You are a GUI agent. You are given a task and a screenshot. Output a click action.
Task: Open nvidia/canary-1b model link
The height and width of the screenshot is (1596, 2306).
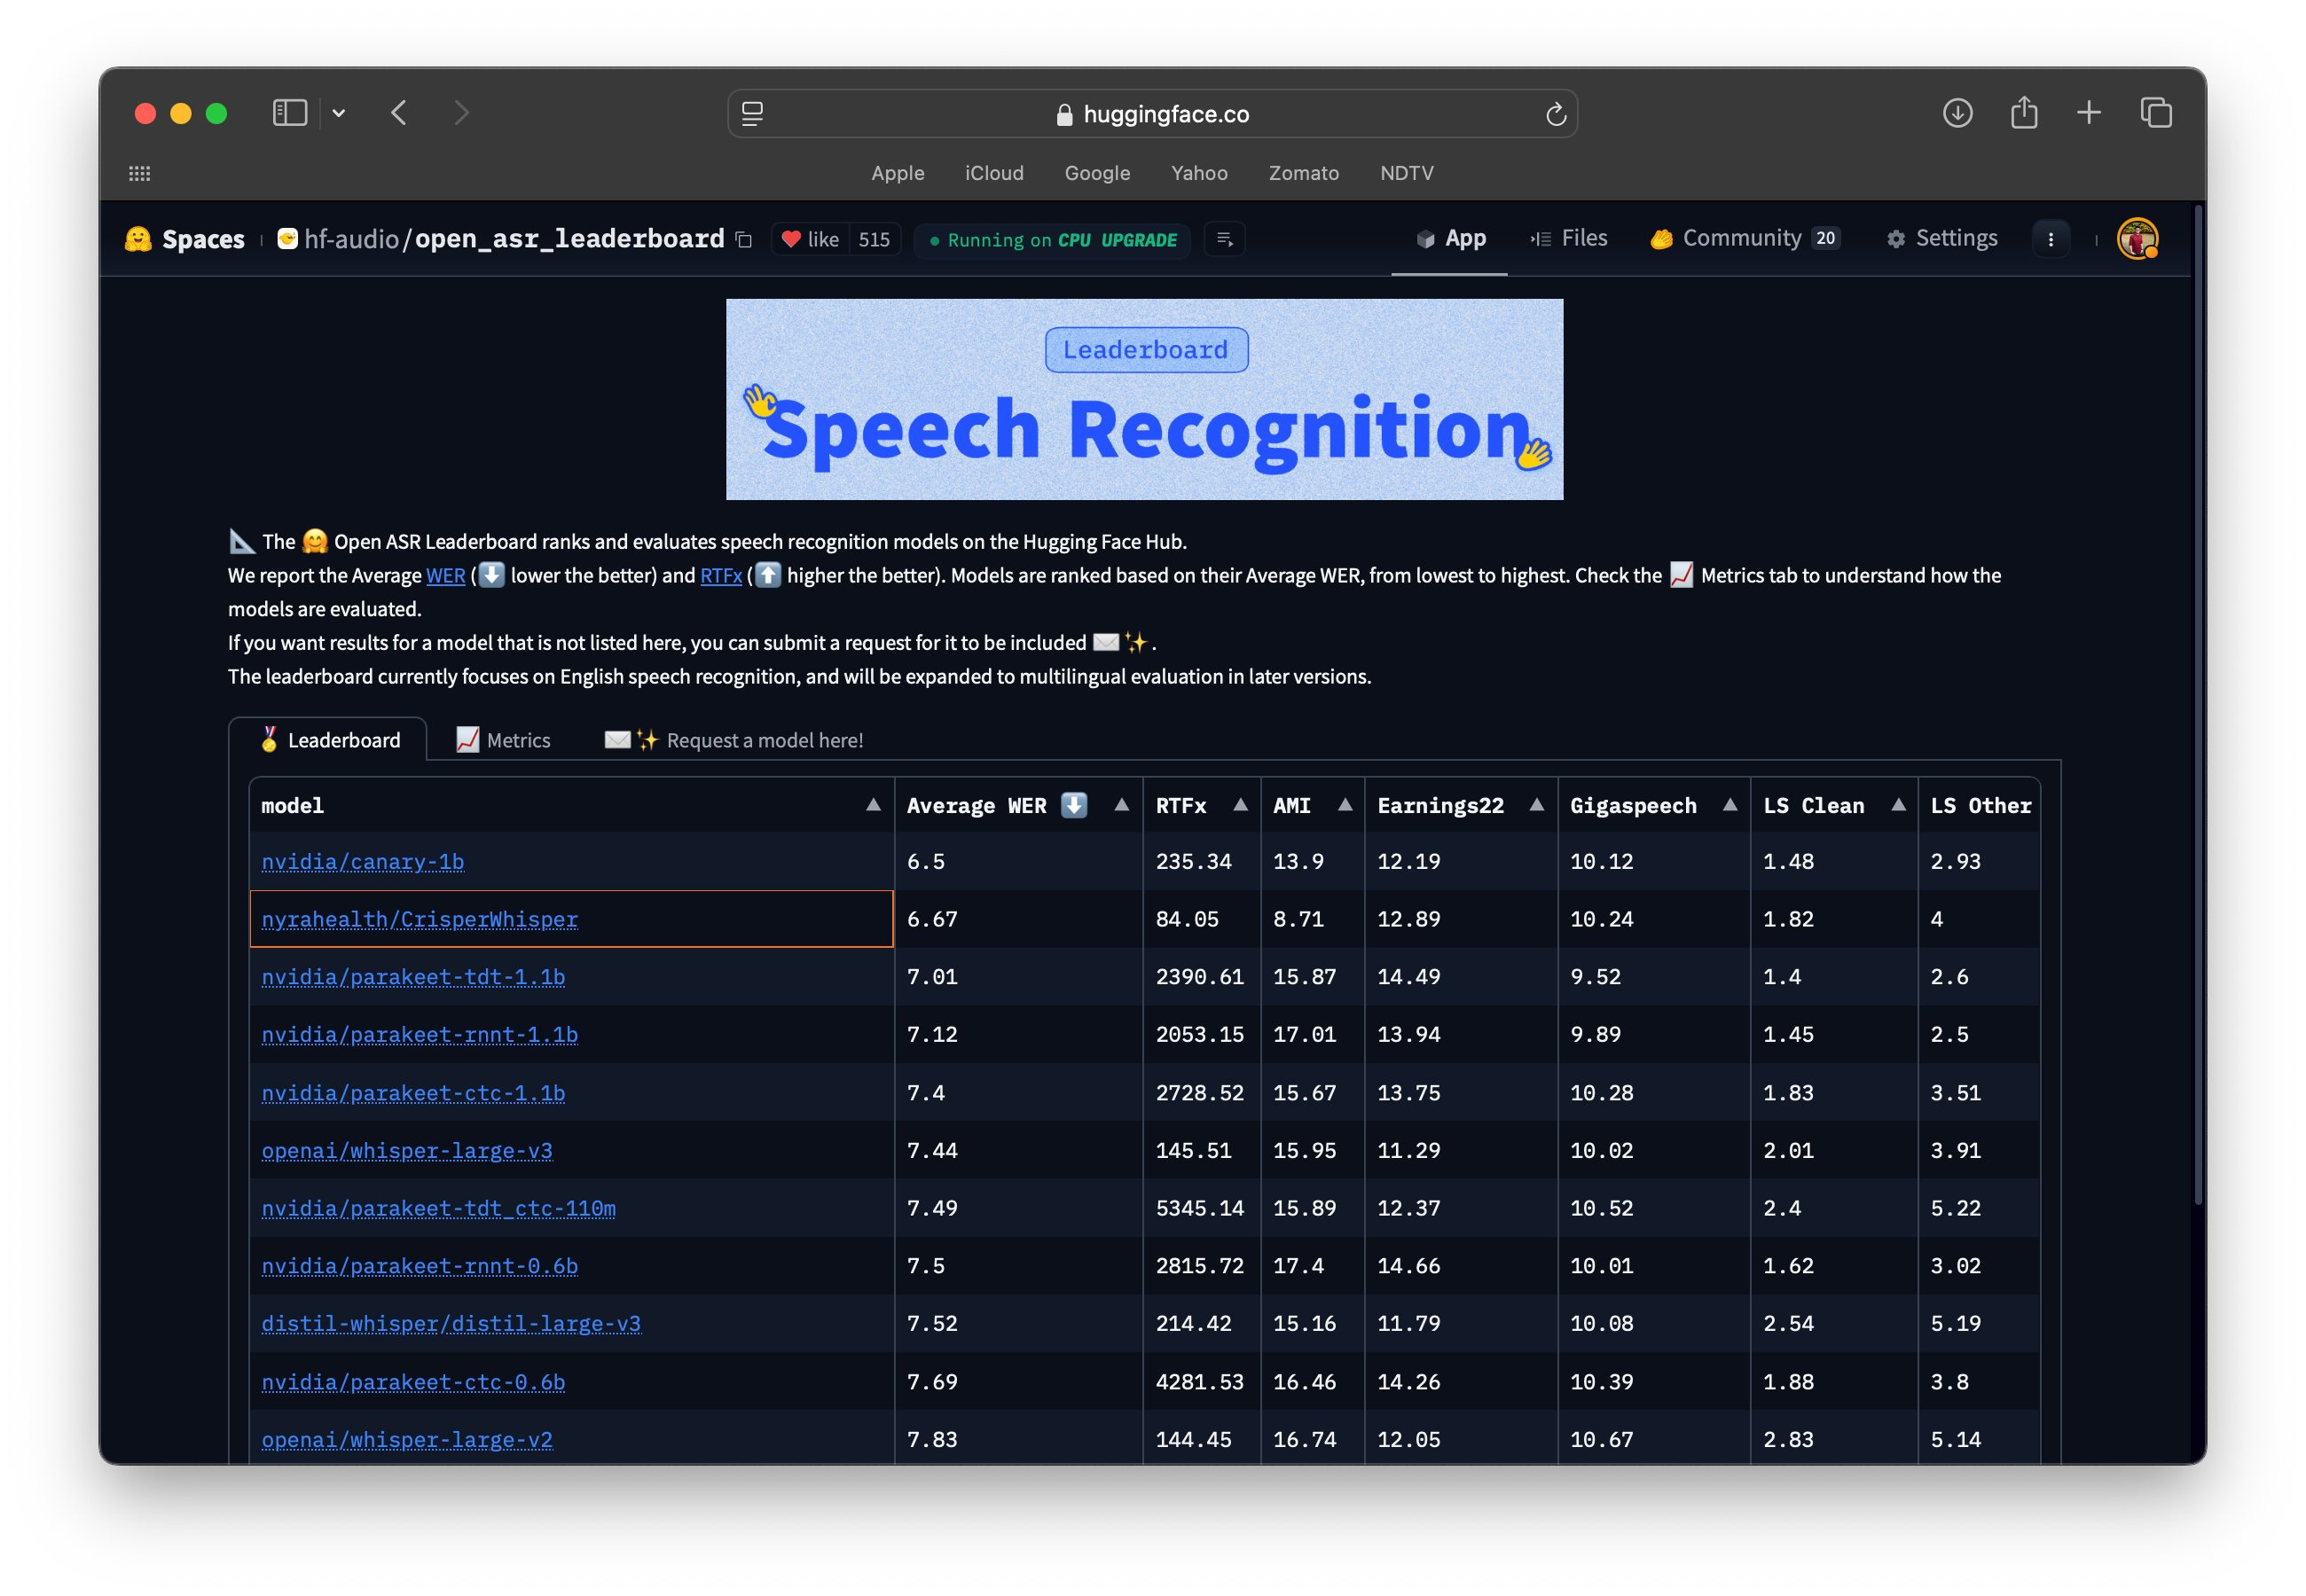tap(362, 861)
